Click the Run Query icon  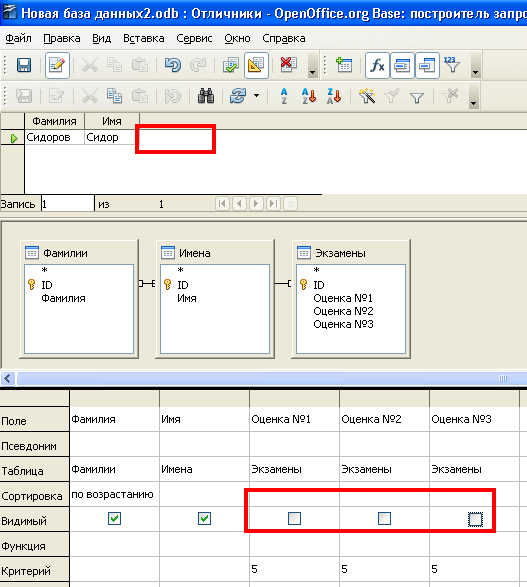coord(231,66)
